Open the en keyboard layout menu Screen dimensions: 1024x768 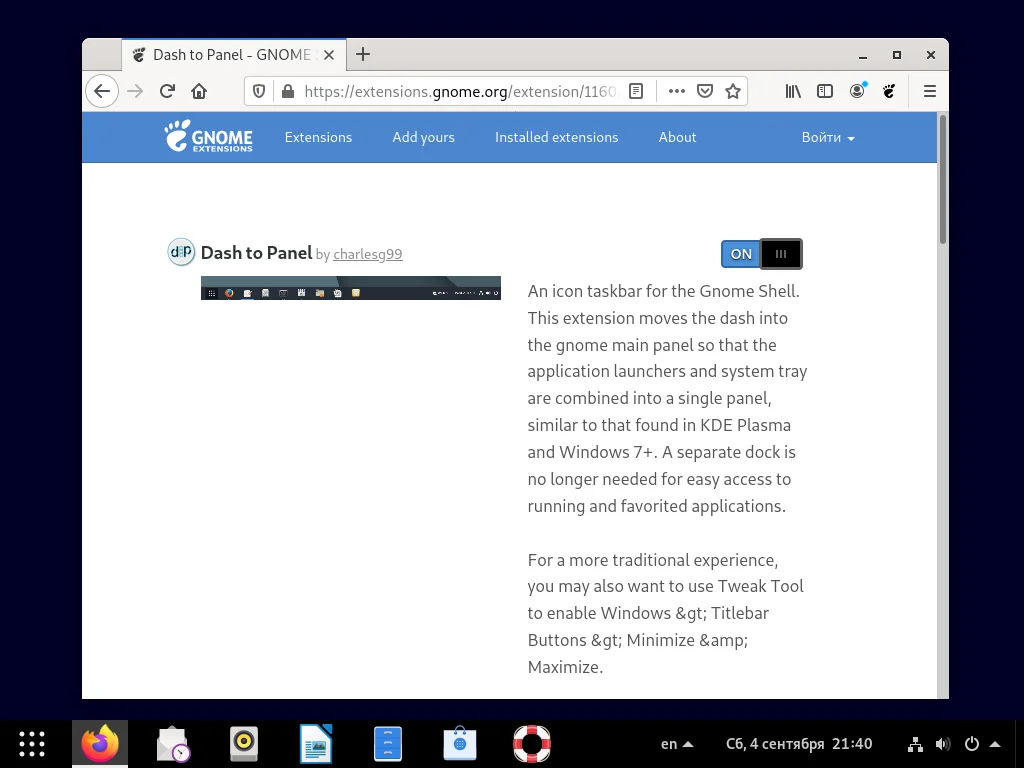668,743
